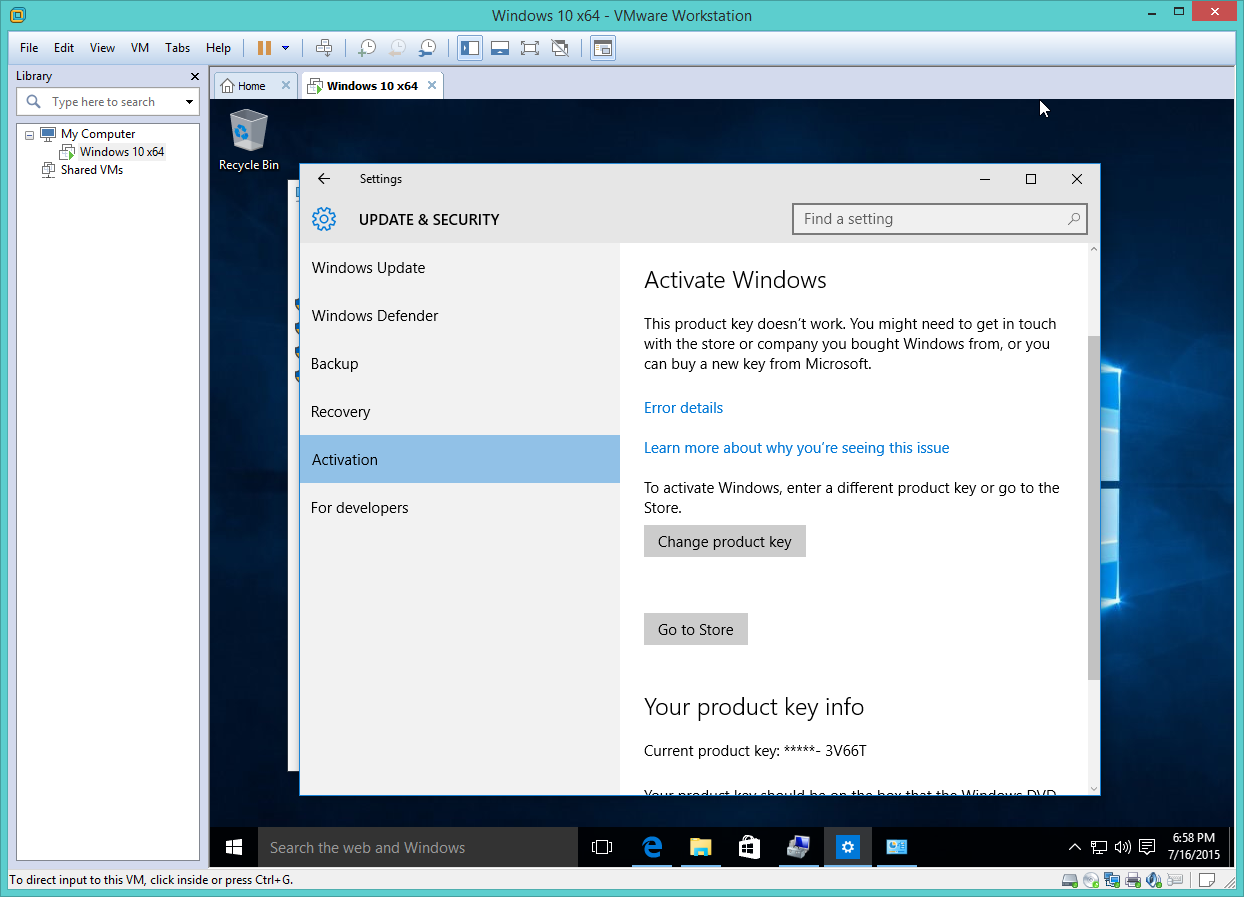Screen dimensions: 1244x897
Task: Focus the Find a setting search box
Action: pos(939,219)
